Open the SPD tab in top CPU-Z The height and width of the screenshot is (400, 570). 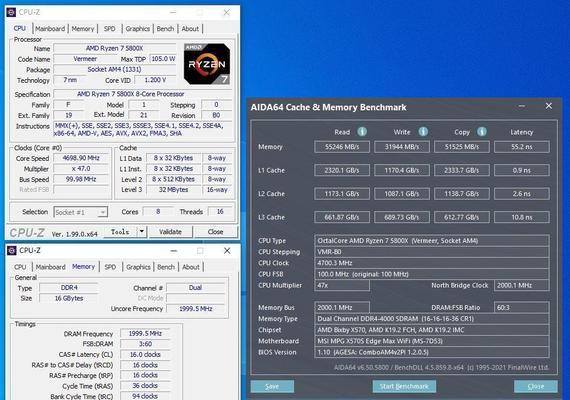109,28
